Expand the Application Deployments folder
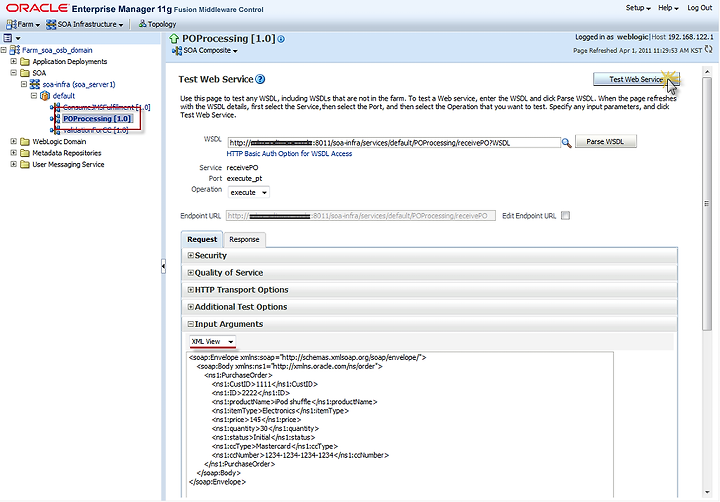 (x=14, y=61)
